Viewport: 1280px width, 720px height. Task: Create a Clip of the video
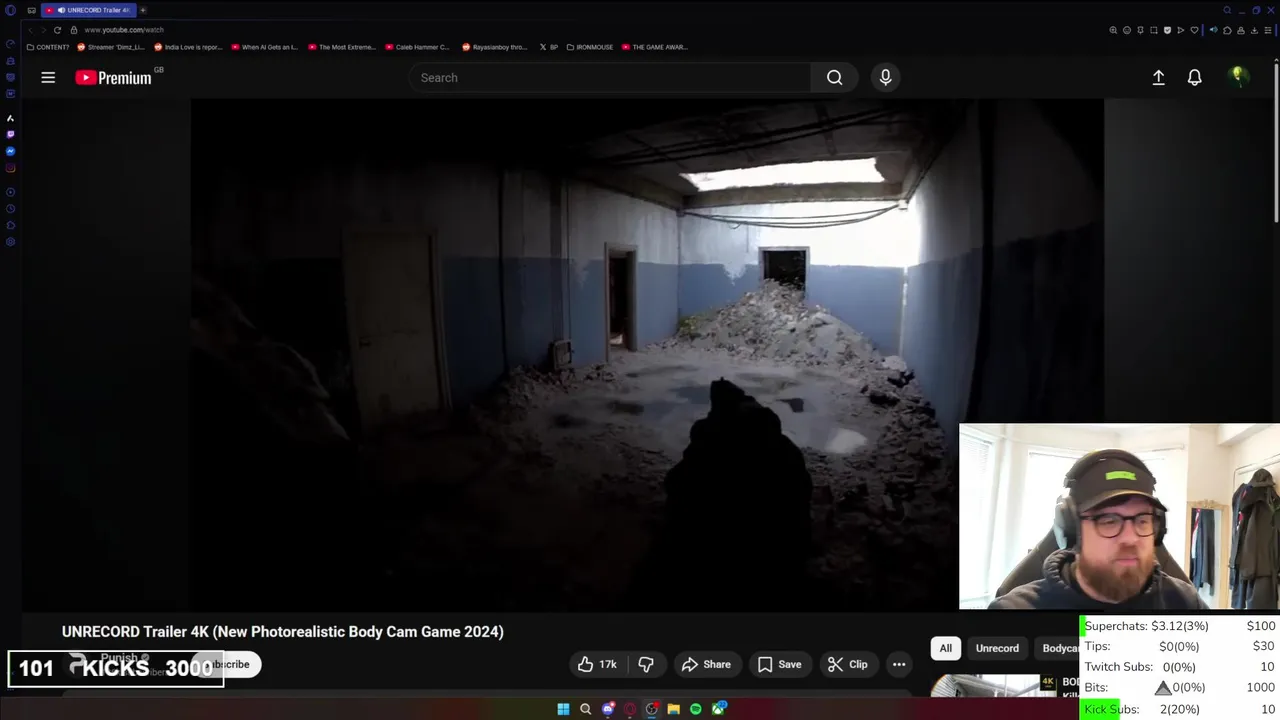pos(847,664)
